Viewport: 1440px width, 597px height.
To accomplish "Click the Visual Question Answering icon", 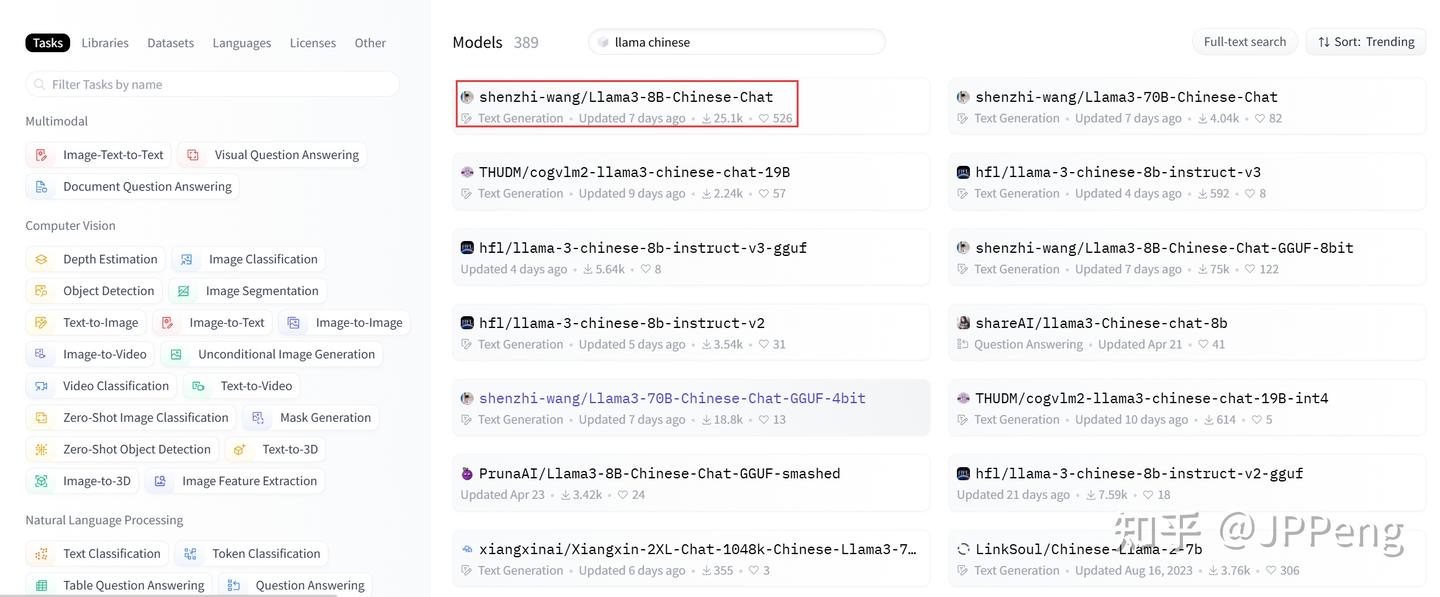I will (194, 155).
